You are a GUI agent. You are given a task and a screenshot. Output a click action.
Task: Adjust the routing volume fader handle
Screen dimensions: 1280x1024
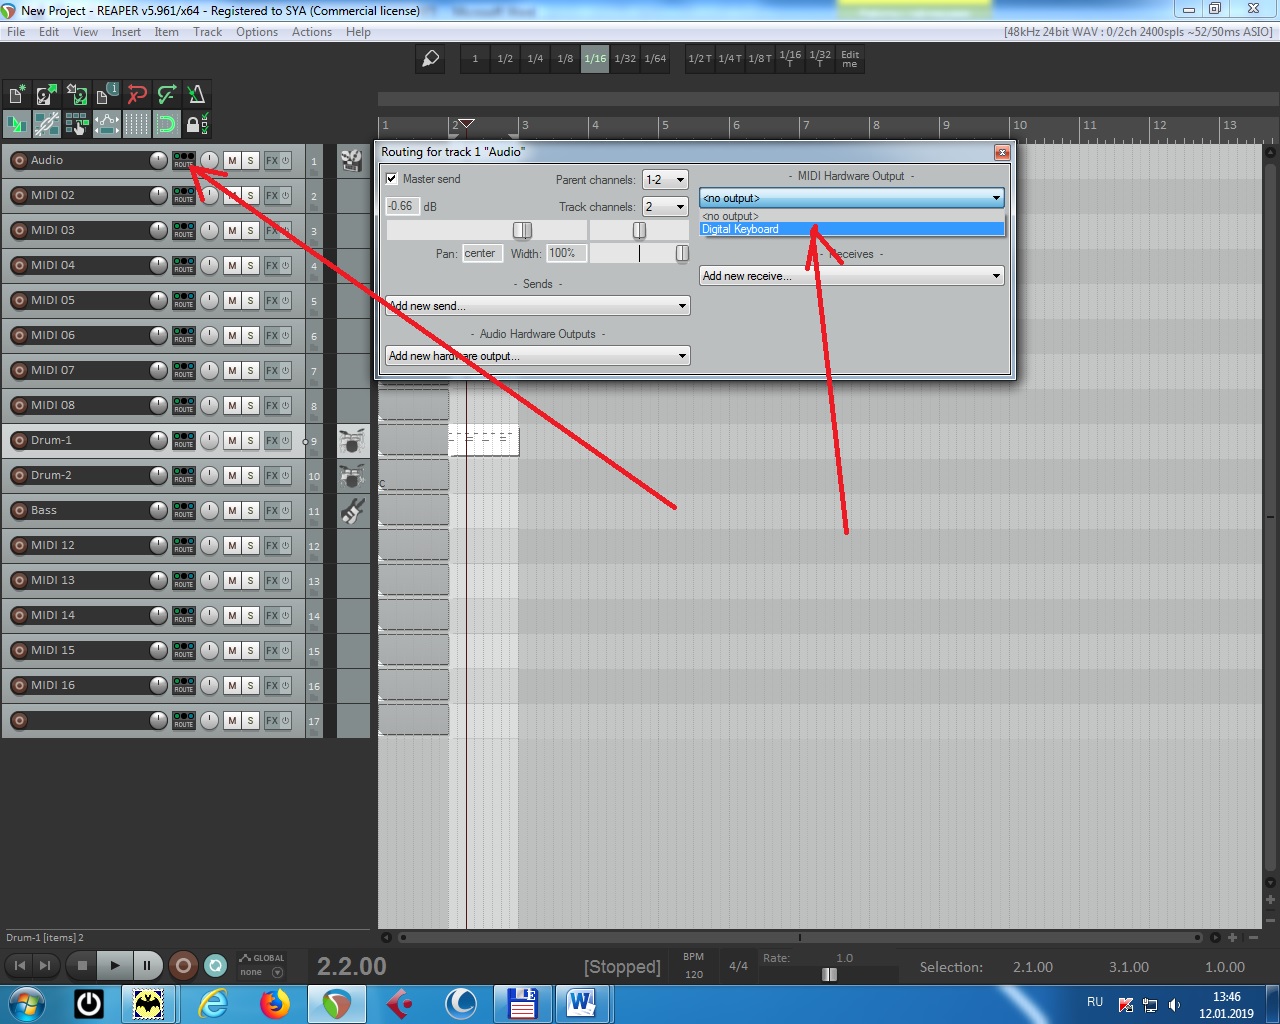click(x=522, y=230)
